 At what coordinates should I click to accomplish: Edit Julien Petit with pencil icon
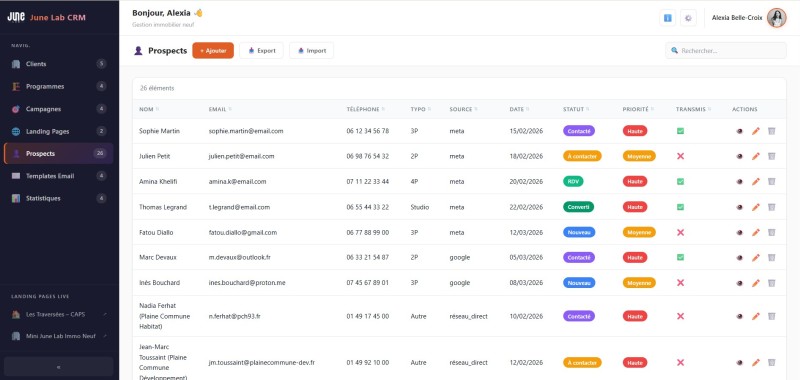tap(756, 156)
